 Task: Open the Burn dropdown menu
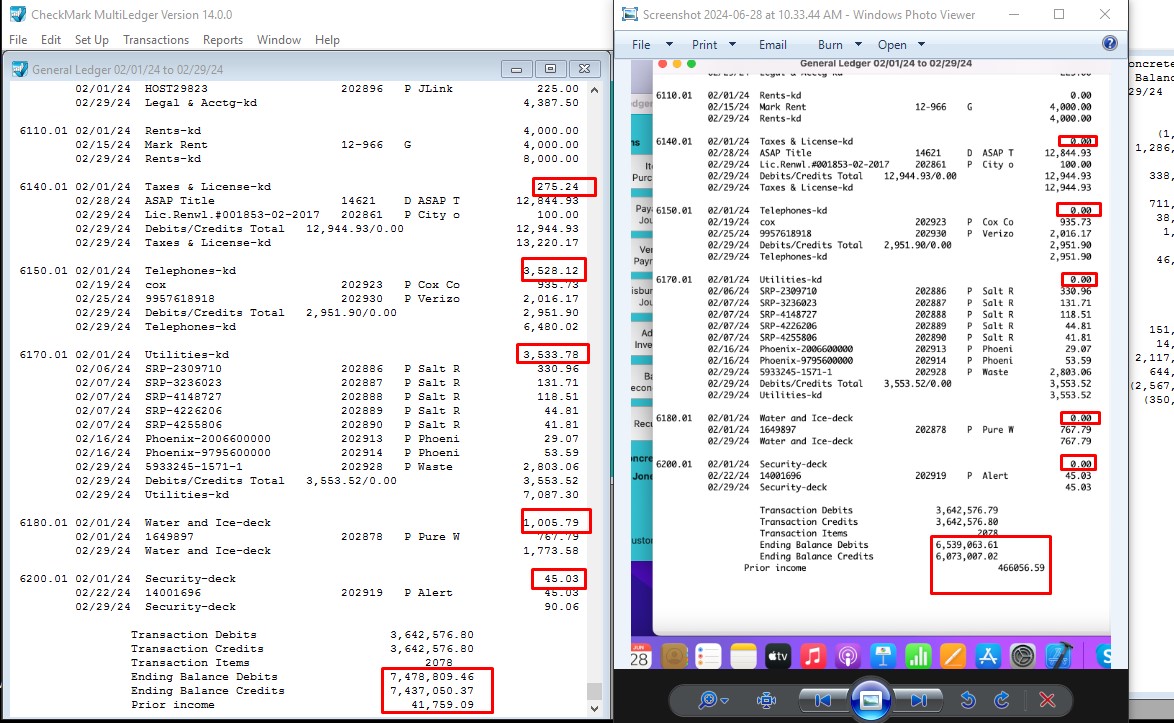click(x=838, y=45)
